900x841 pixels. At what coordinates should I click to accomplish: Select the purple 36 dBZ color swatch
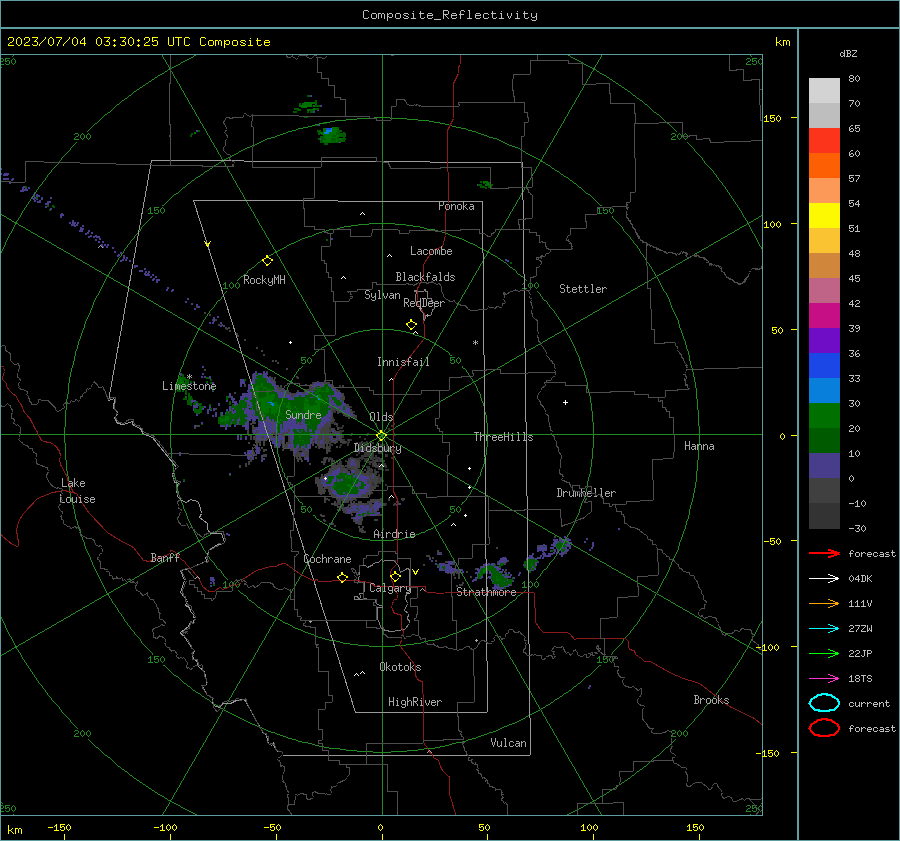click(x=824, y=341)
